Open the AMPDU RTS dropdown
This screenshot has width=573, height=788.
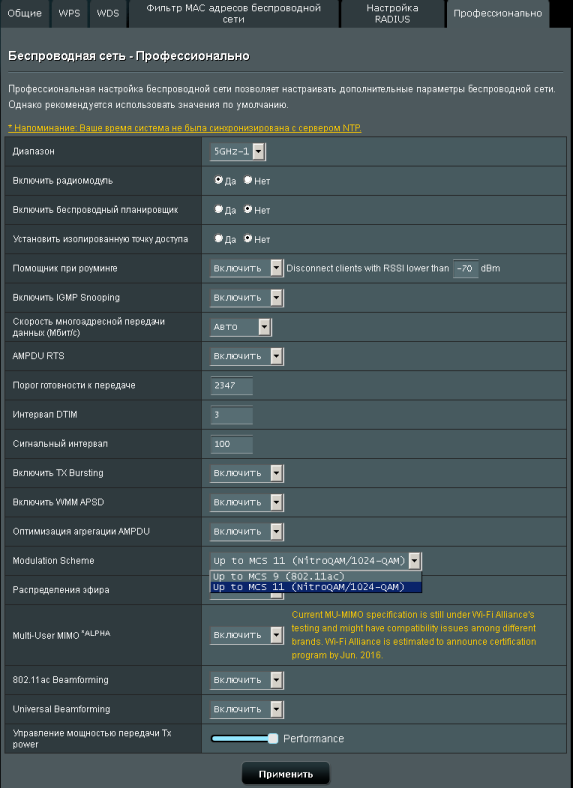point(247,356)
